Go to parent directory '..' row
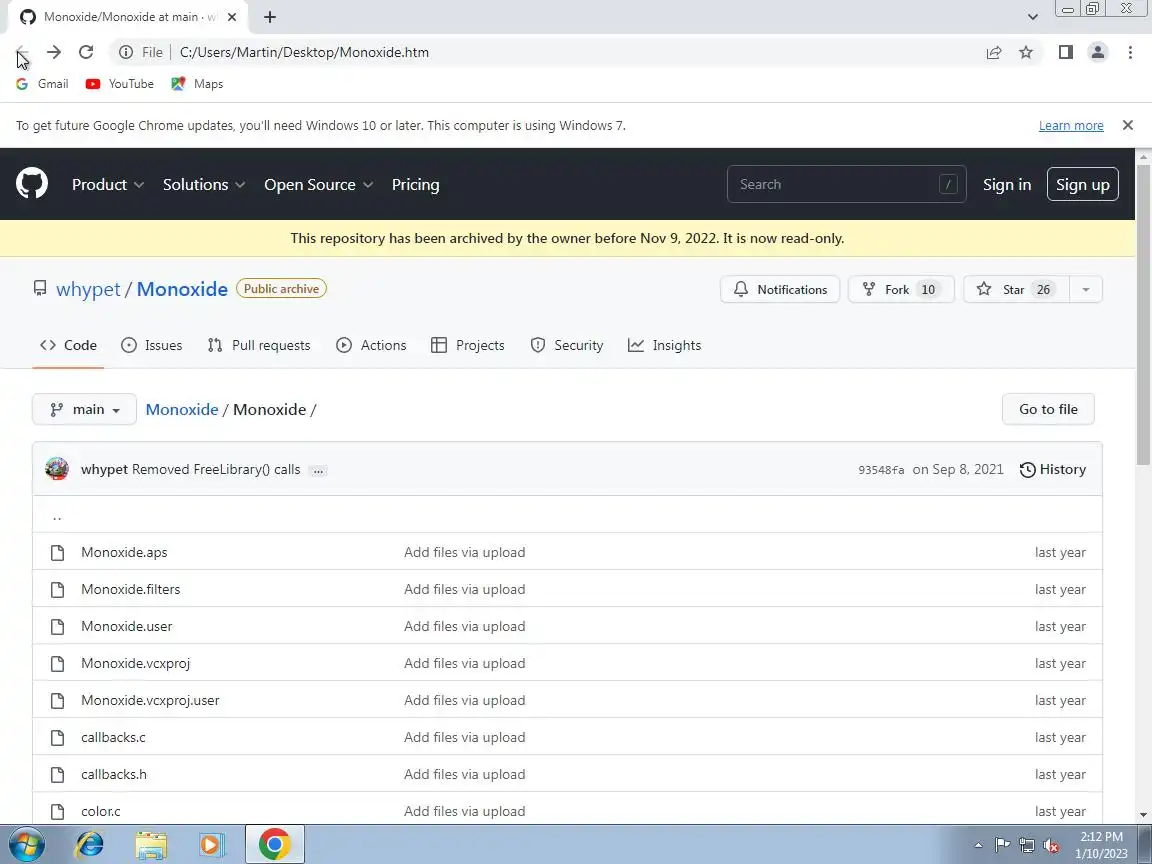Image resolution: width=1152 pixels, height=864 pixels. click(x=567, y=515)
